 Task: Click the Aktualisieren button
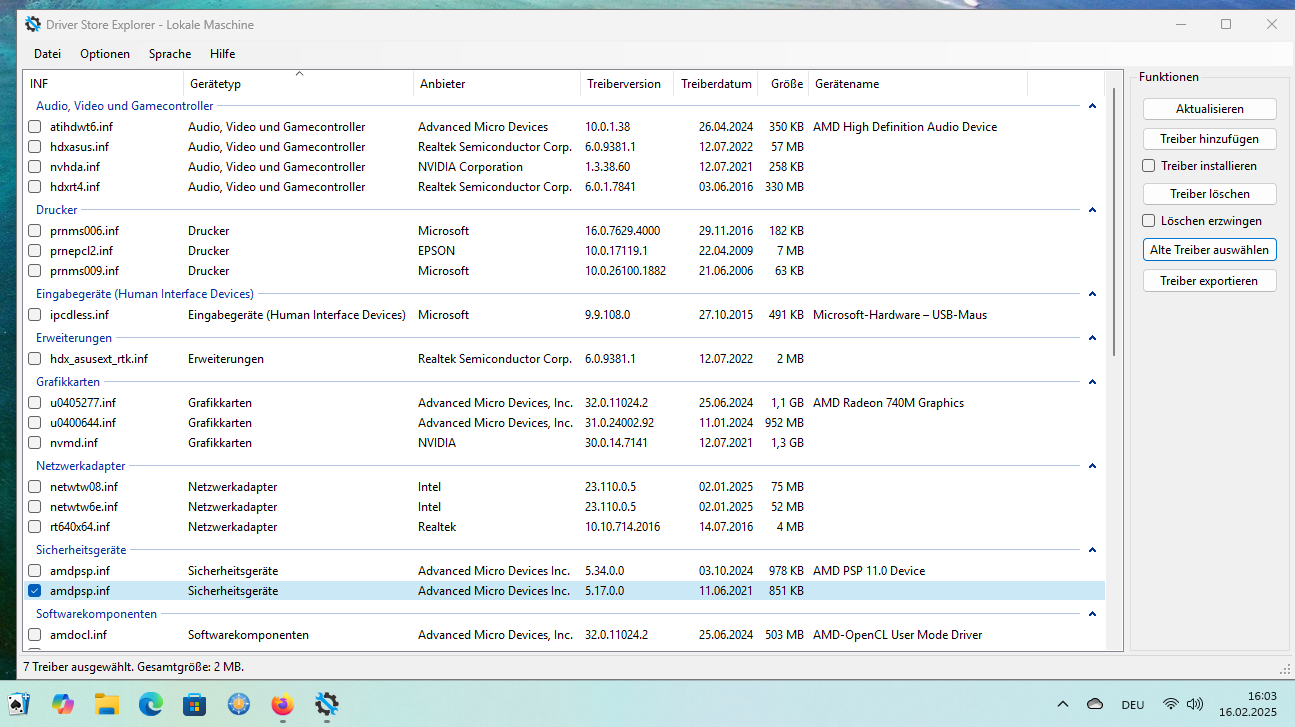click(x=1209, y=109)
